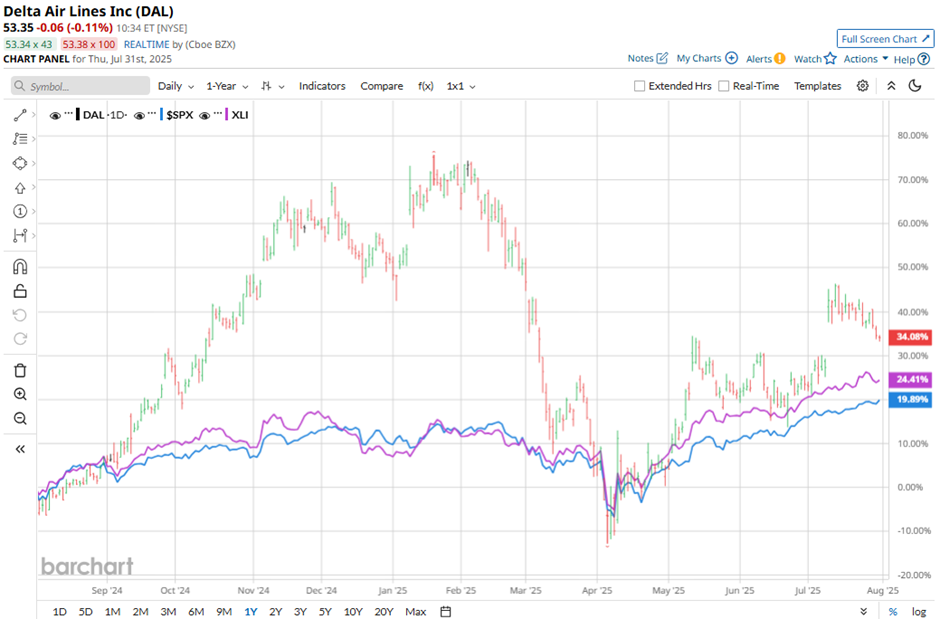Toggle magnet snap mode
Viewport: 940px width, 619px height.
click(x=20, y=267)
